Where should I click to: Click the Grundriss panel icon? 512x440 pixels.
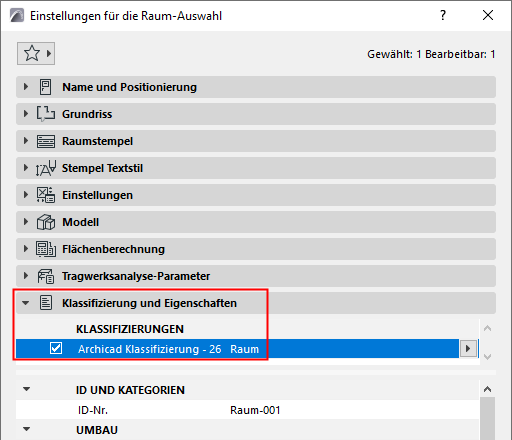tap(46, 114)
